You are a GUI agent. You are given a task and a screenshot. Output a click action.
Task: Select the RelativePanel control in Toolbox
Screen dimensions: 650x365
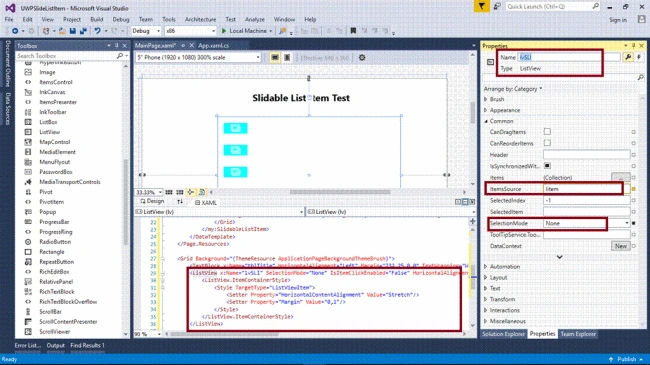pos(56,282)
